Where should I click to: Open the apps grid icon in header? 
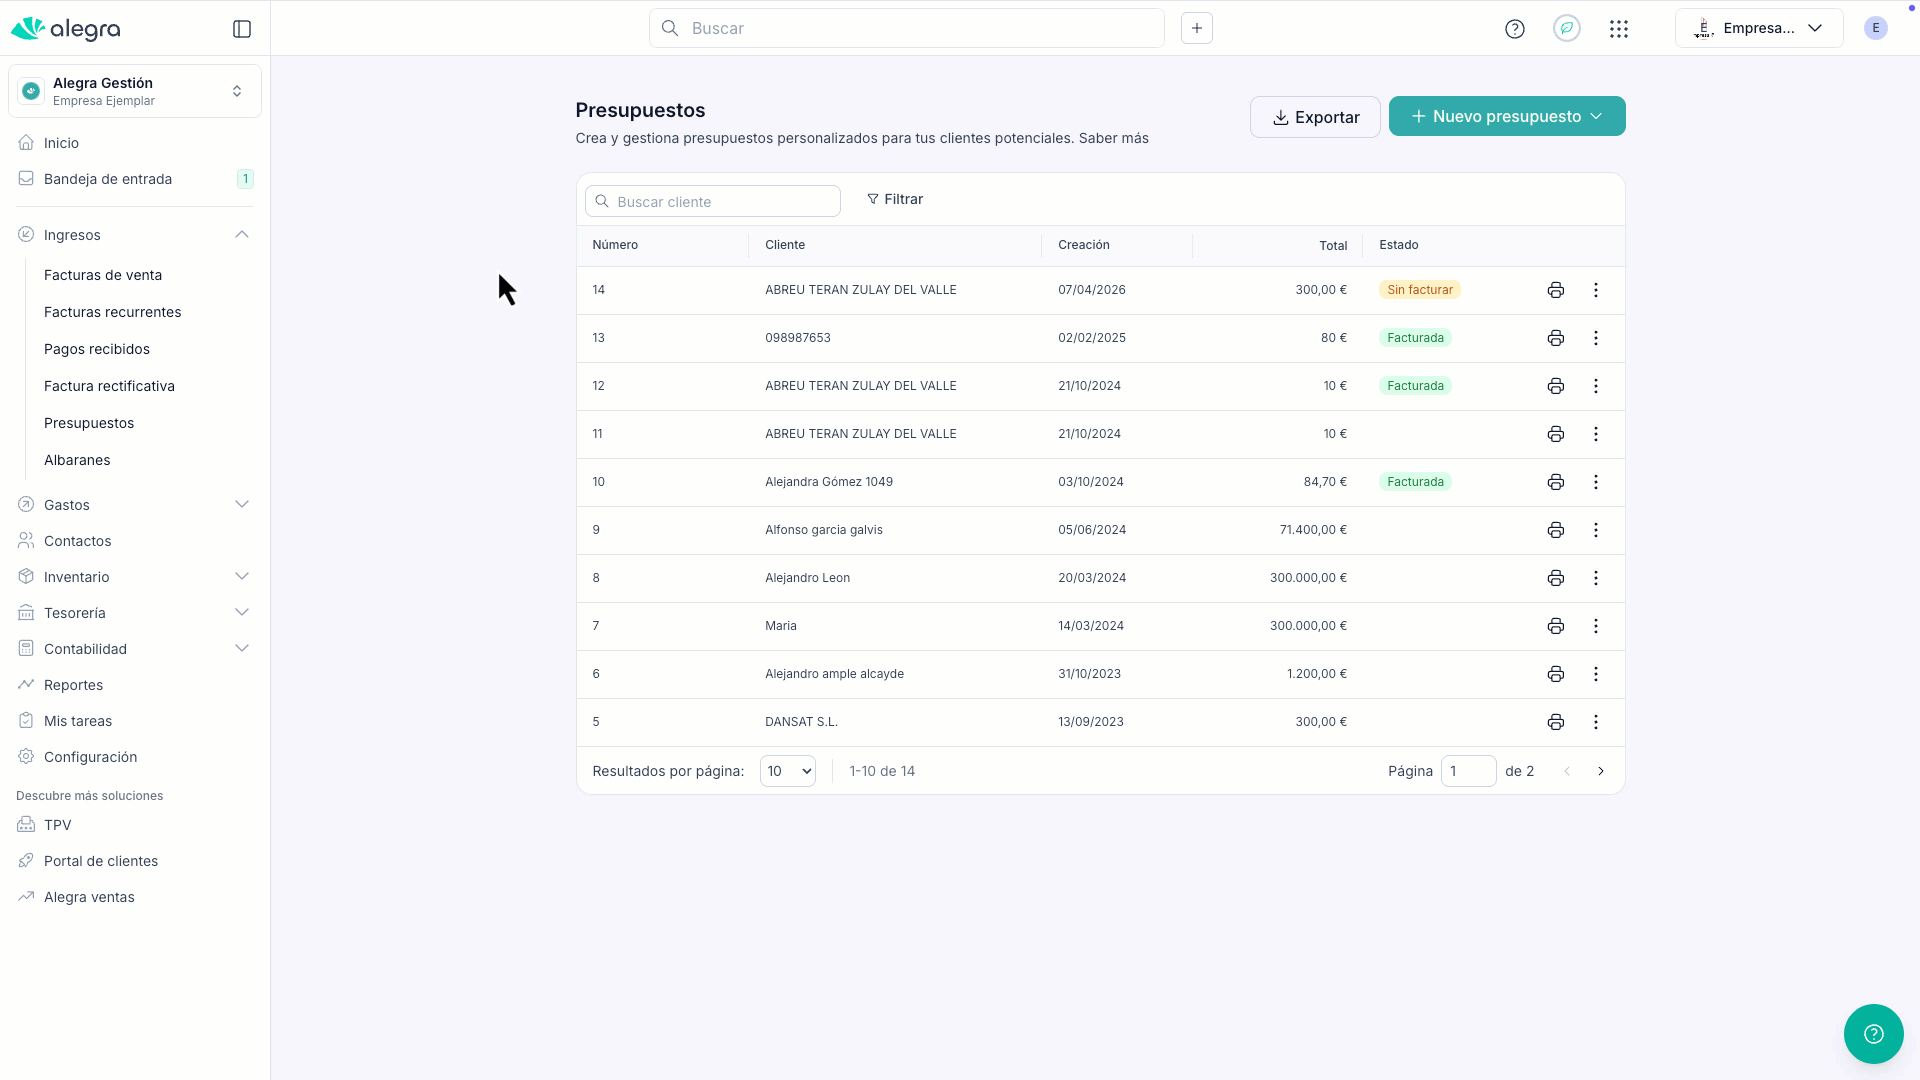tap(1618, 29)
